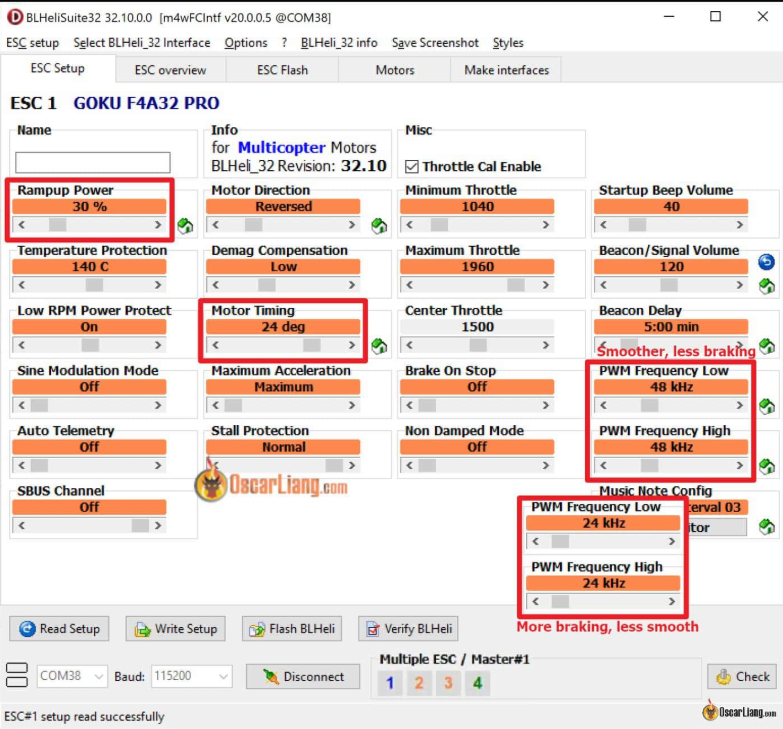Open the question mark help menu
The height and width of the screenshot is (729, 783).
point(284,43)
